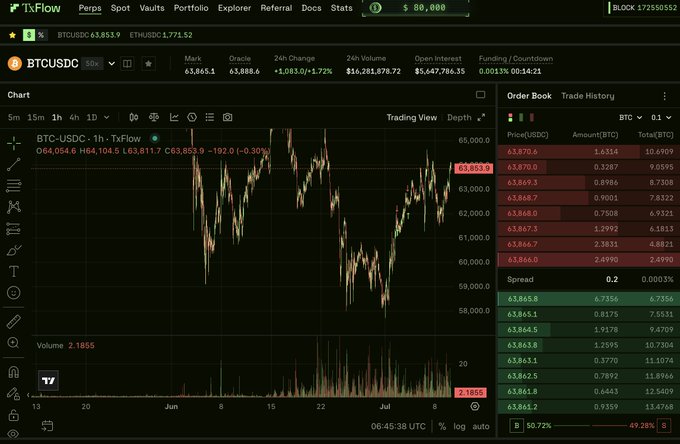Open Order Book options menu
This screenshot has width=680, height=444.
point(664,96)
